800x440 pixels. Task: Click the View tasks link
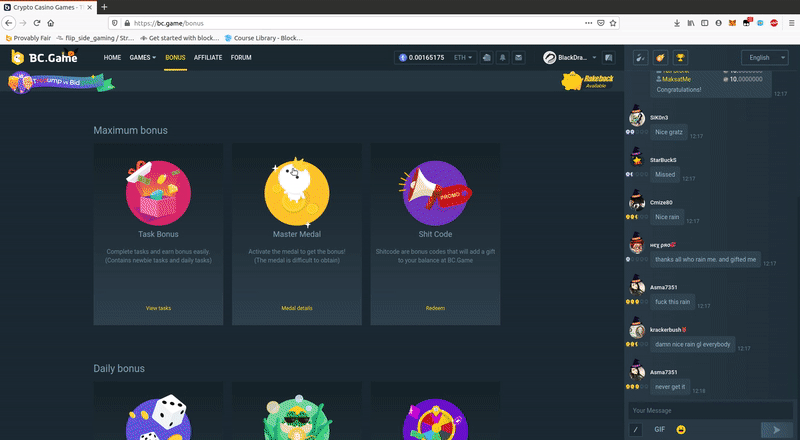[158, 308]
